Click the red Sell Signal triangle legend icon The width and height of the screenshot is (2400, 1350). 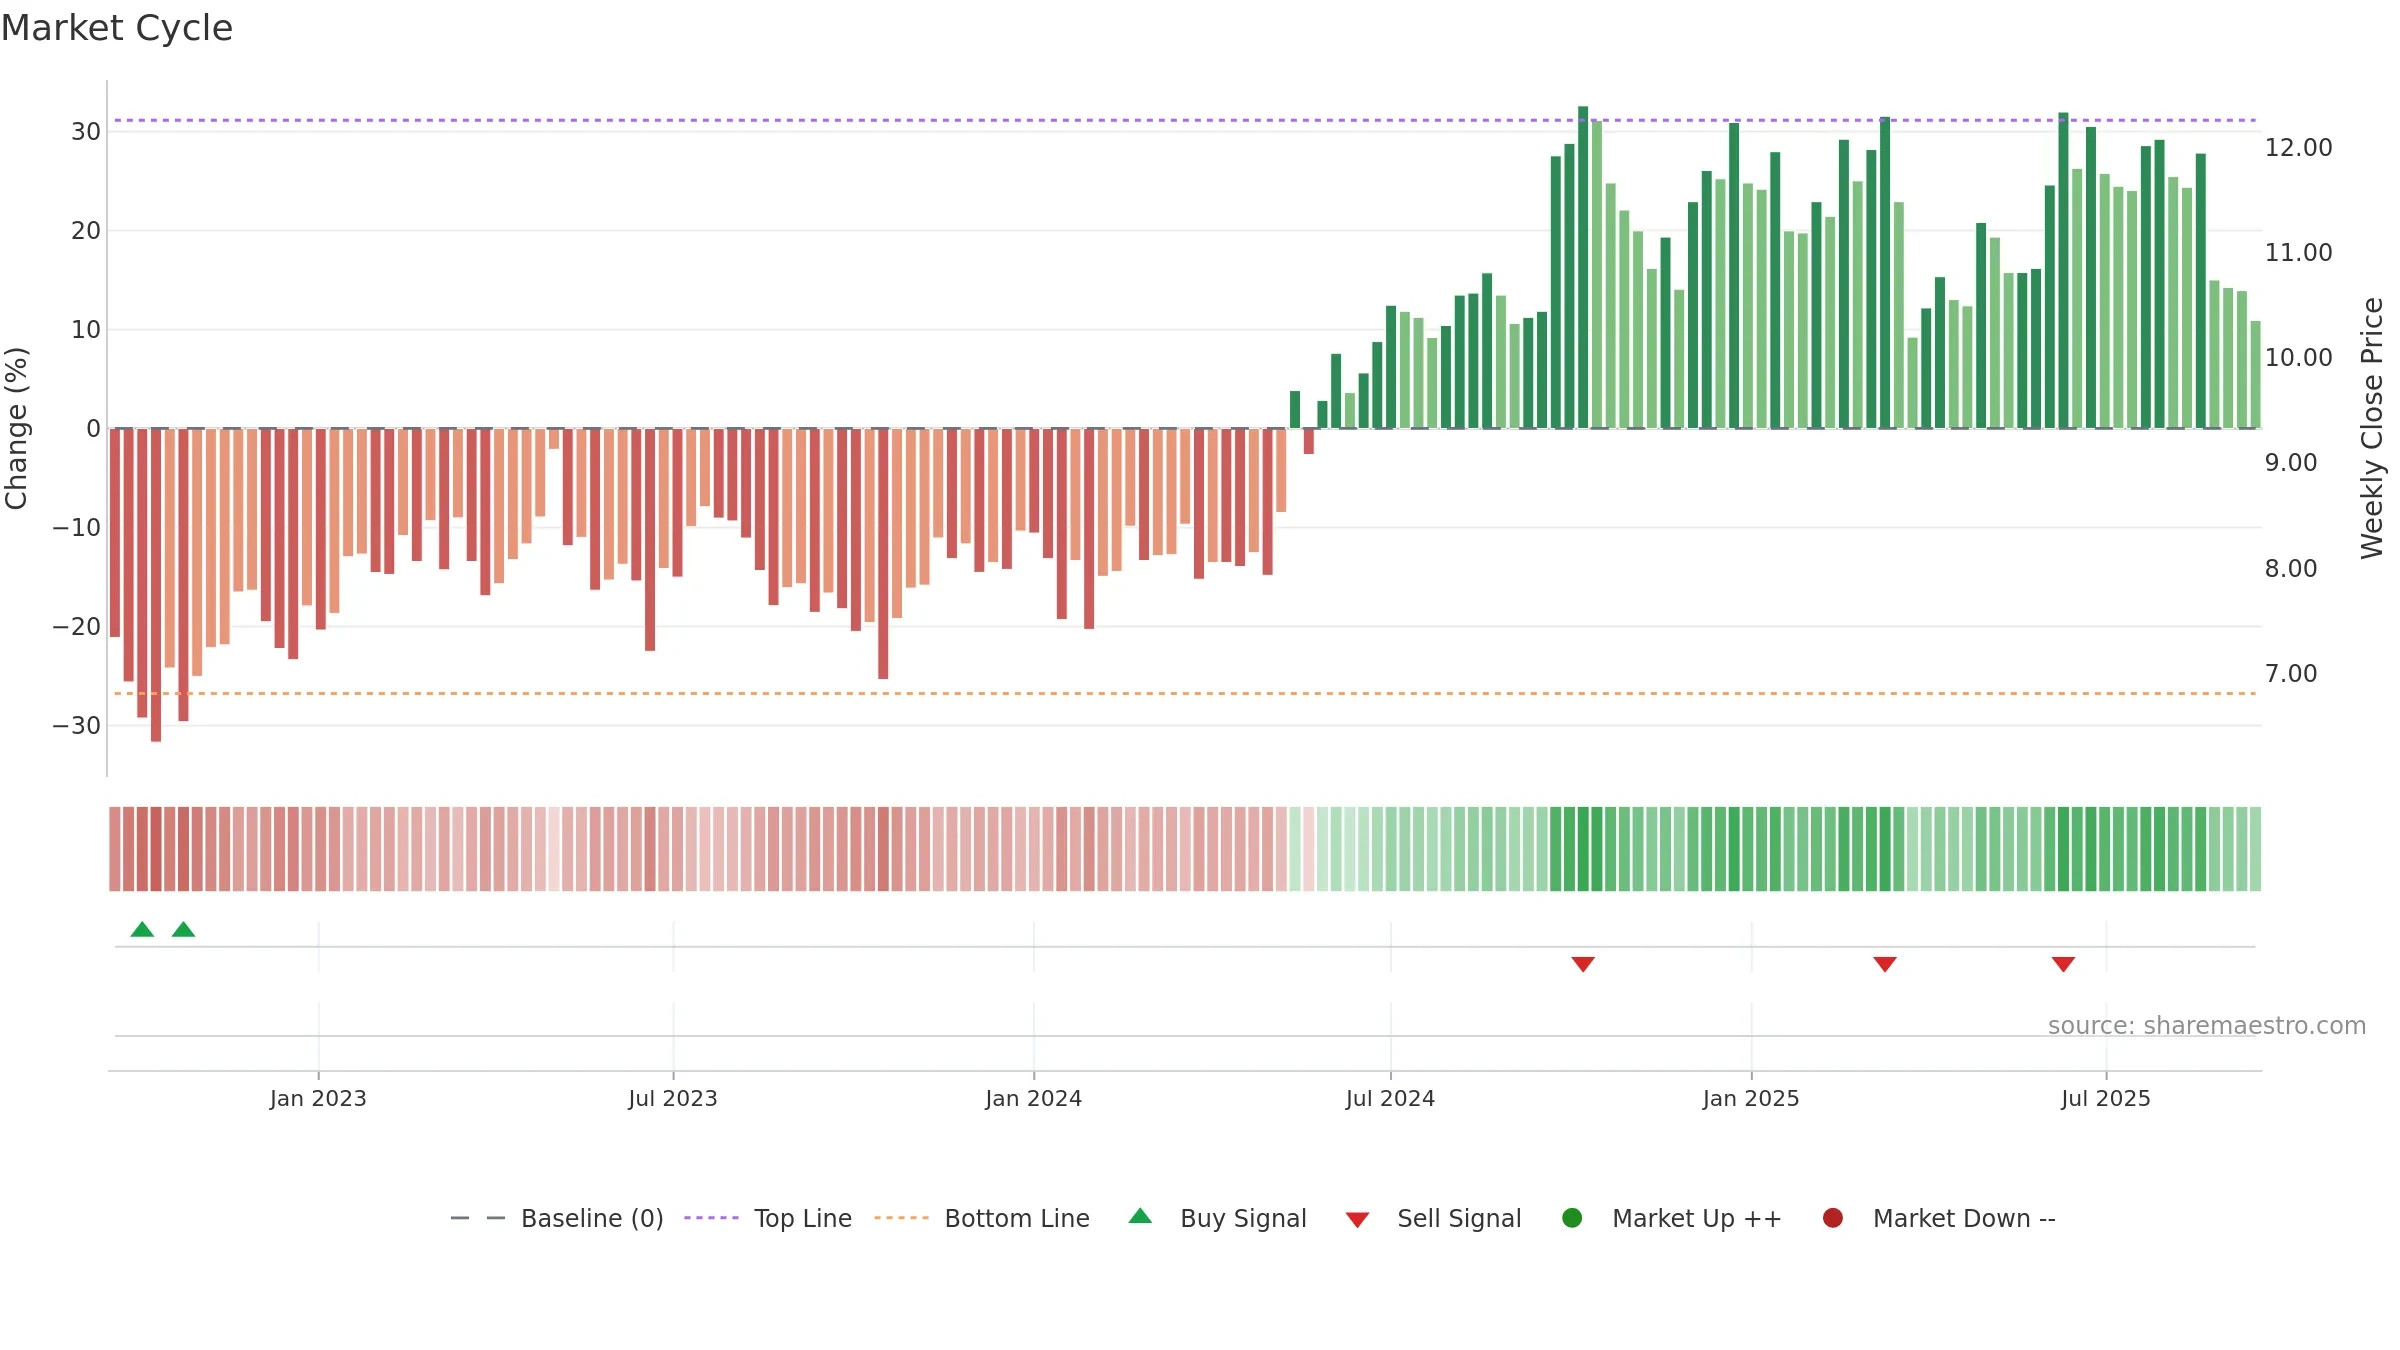click(x=1357, y=1220)
